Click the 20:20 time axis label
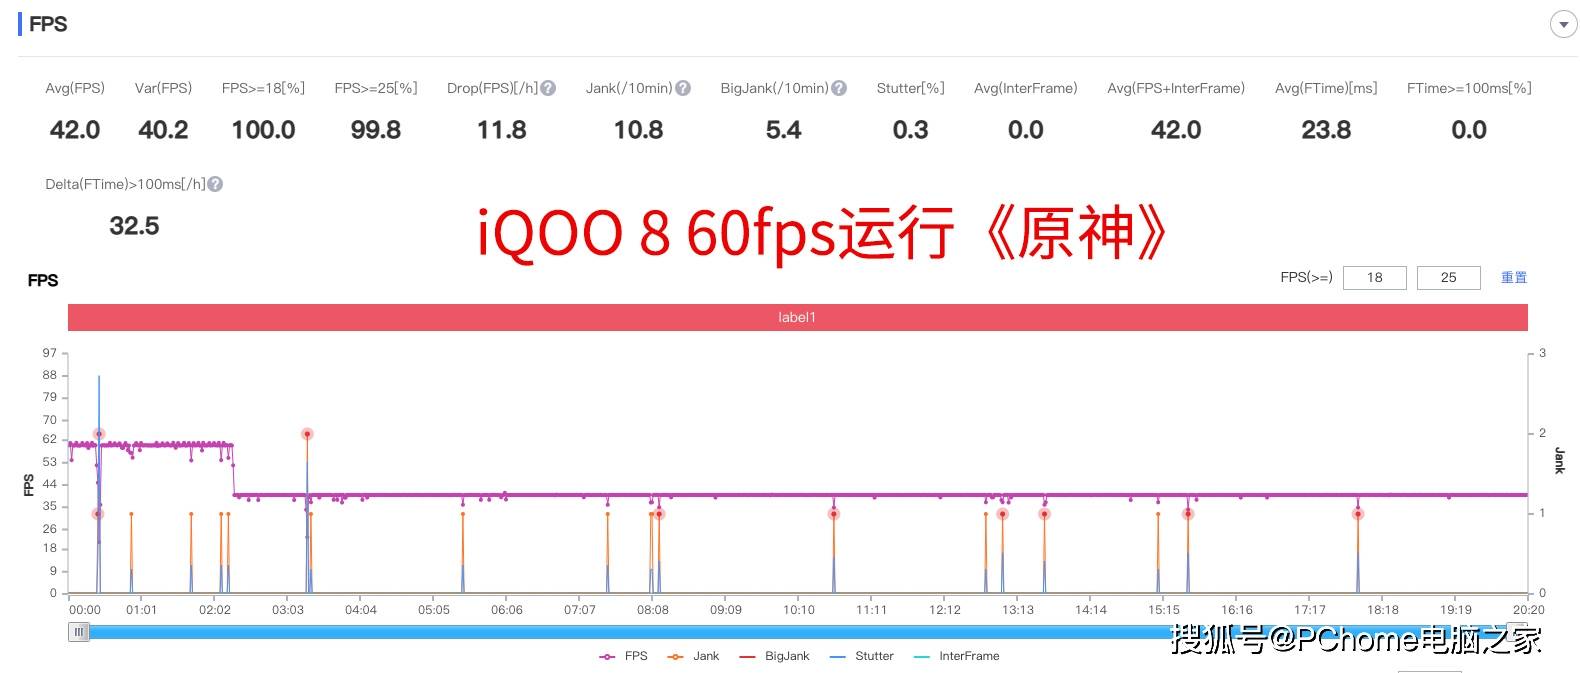The width and height of the screenshot is (1580, 673). point(1528,610)
